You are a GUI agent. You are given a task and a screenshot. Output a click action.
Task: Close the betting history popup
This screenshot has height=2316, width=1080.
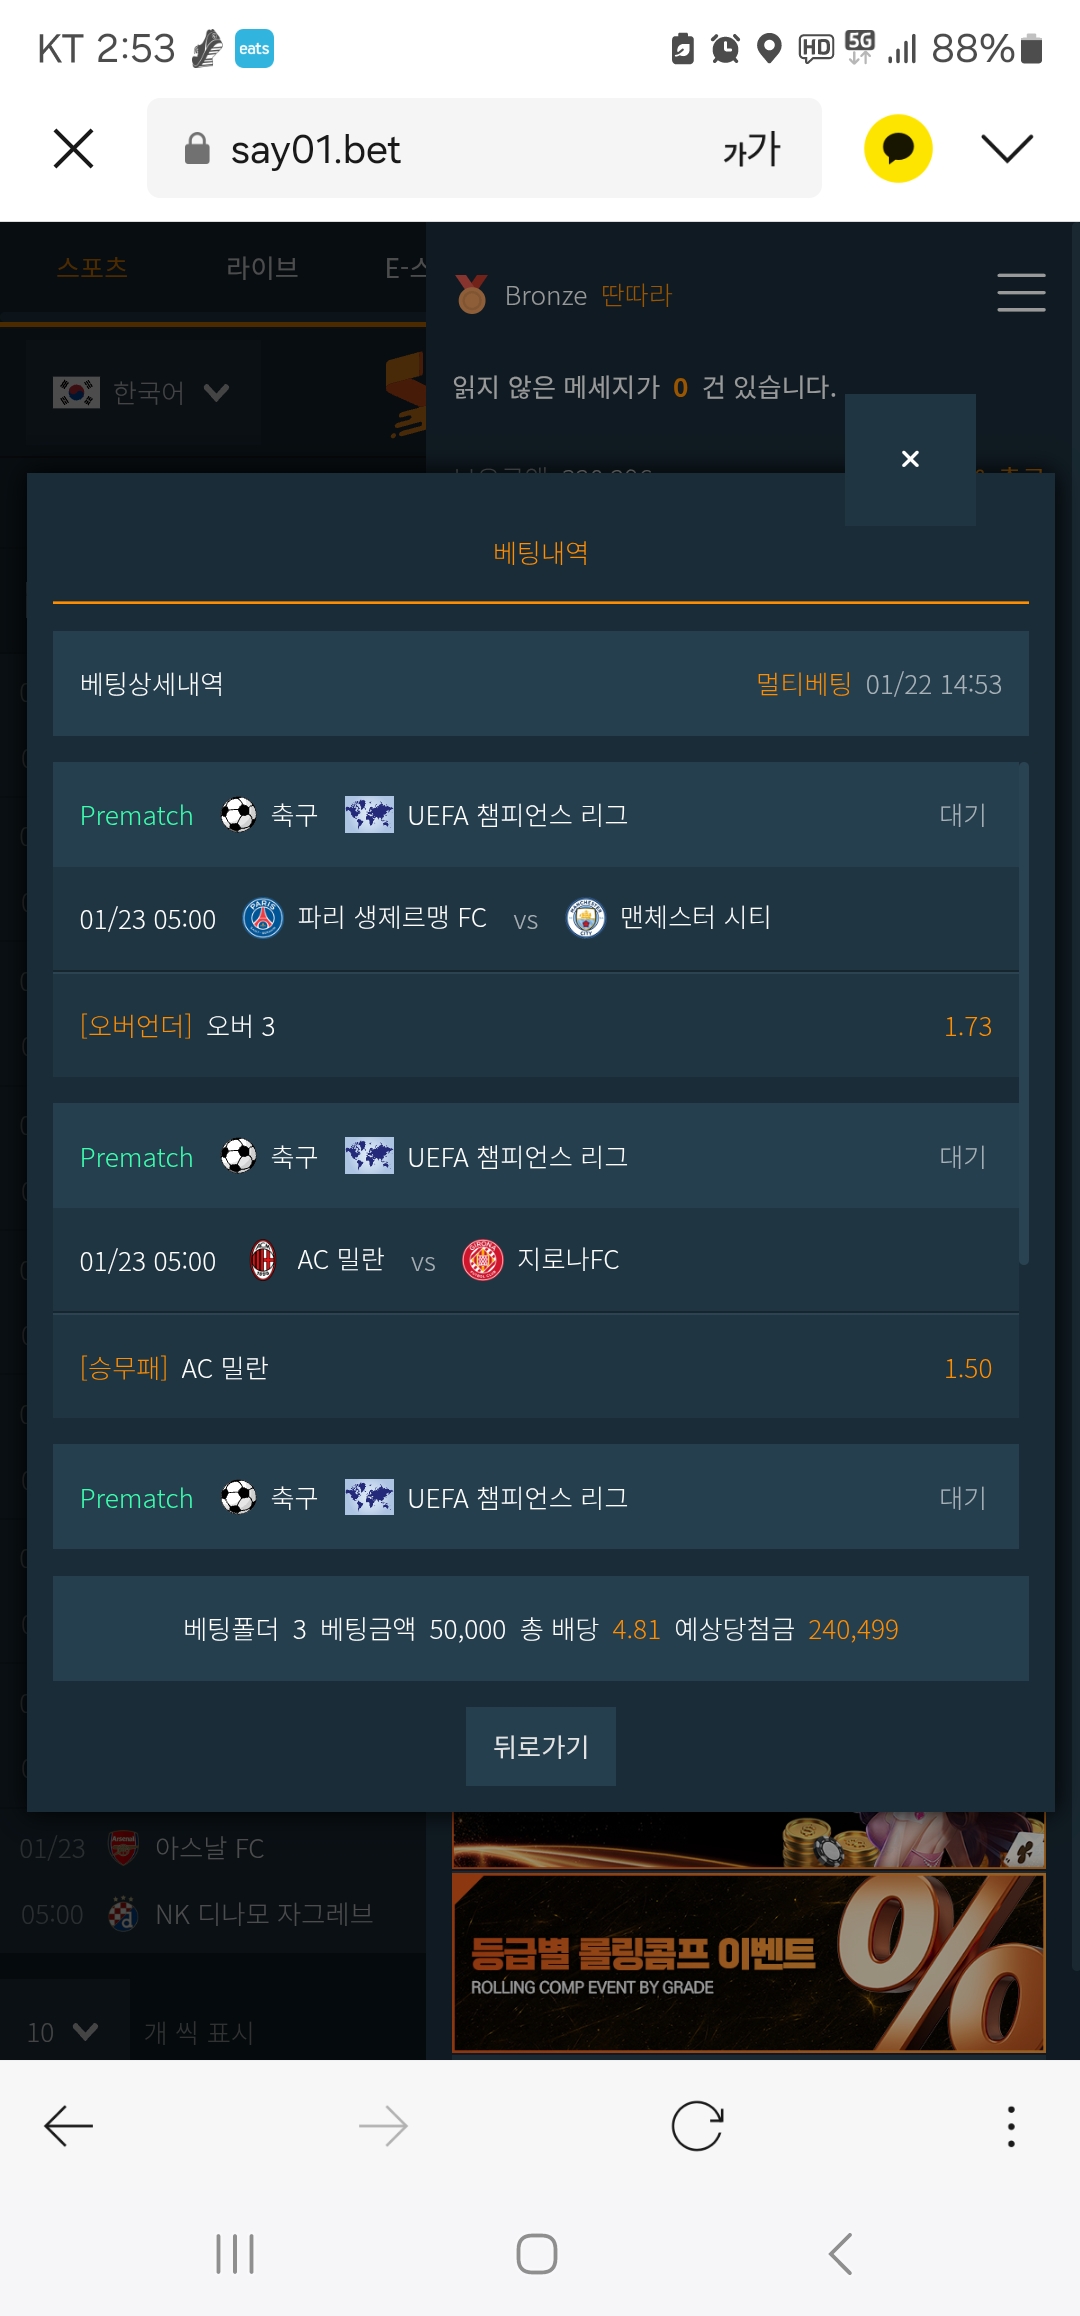(910, 459)
